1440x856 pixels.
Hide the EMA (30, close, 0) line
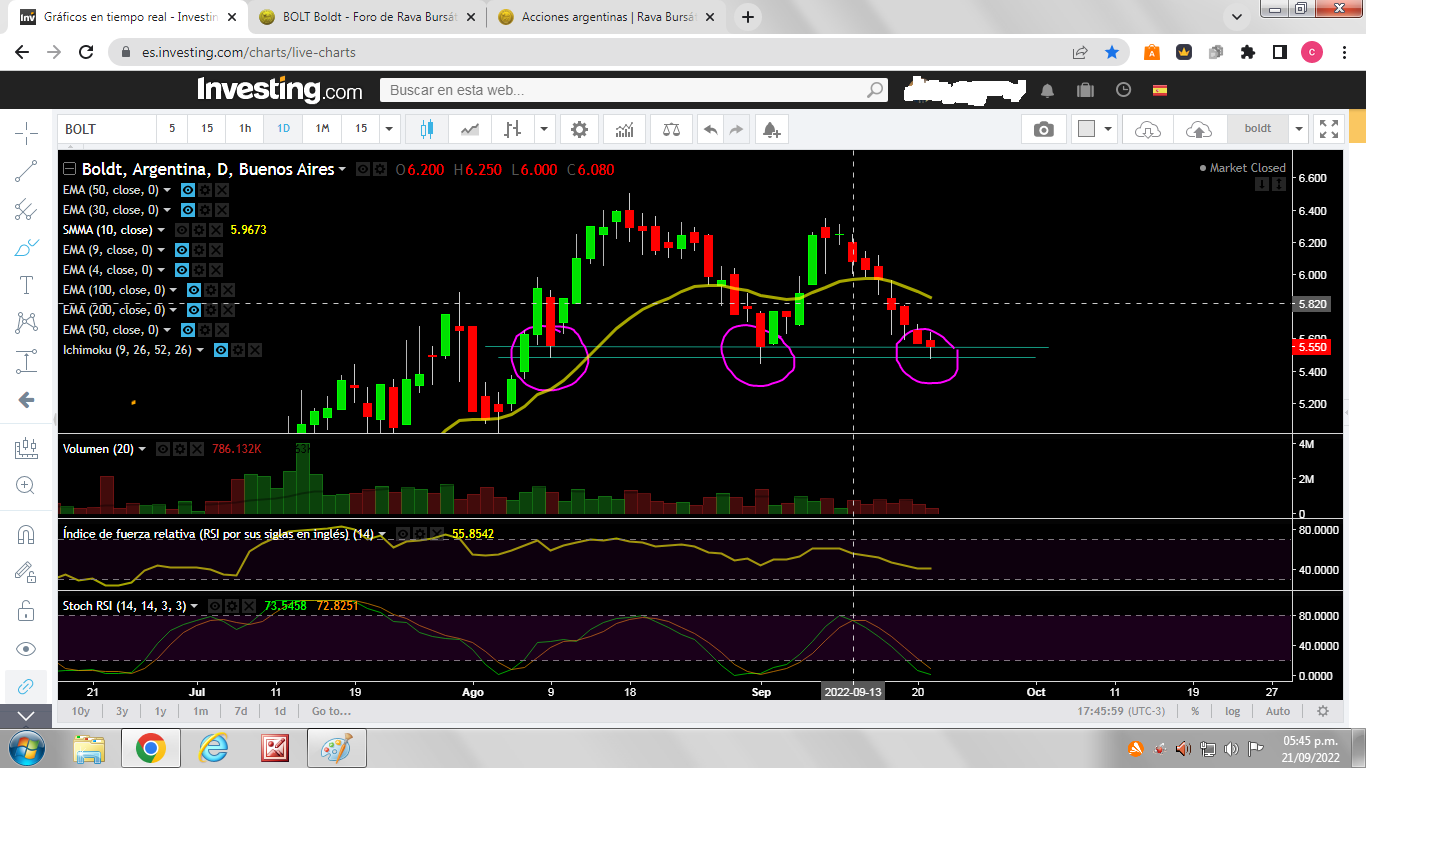(x=187, y=210)
